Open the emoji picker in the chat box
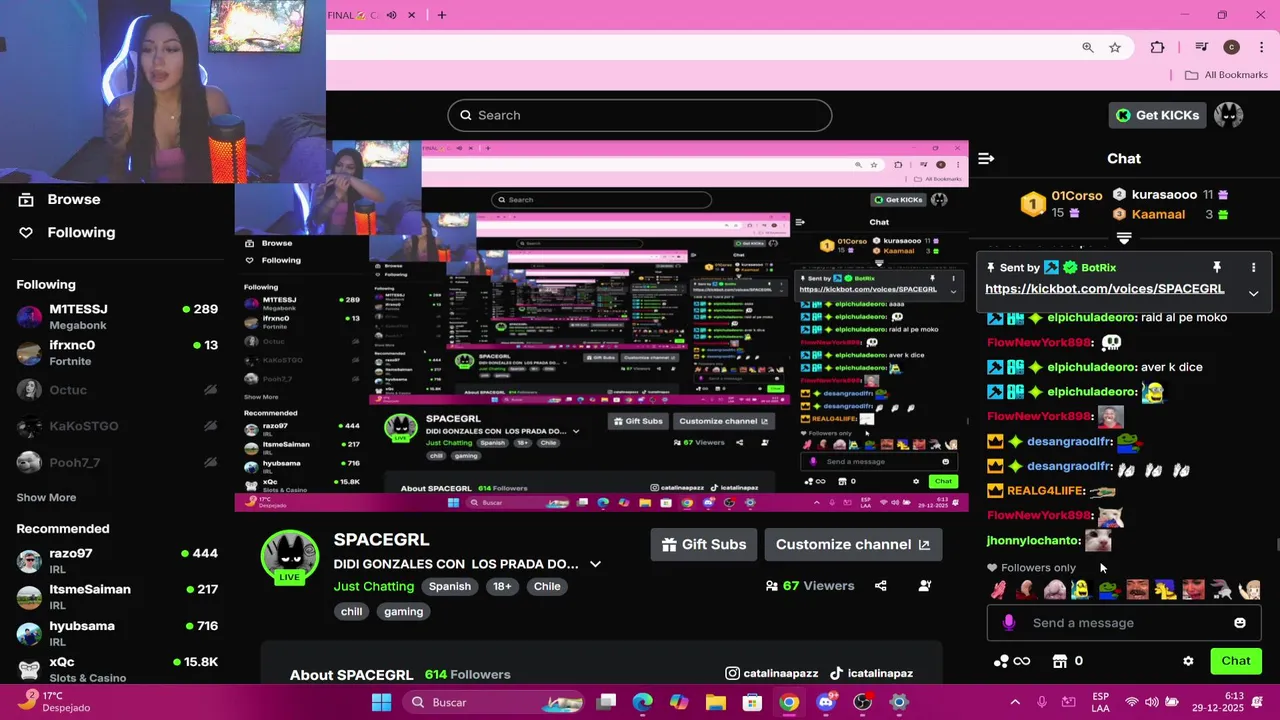 click(1240, 623)
